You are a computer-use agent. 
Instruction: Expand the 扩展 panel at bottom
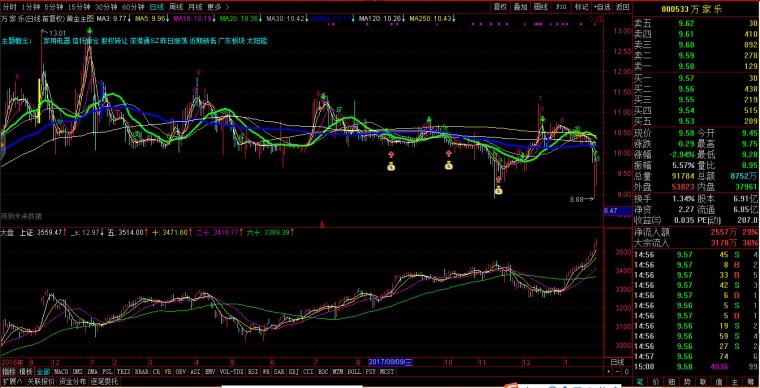tap(12, 382)
